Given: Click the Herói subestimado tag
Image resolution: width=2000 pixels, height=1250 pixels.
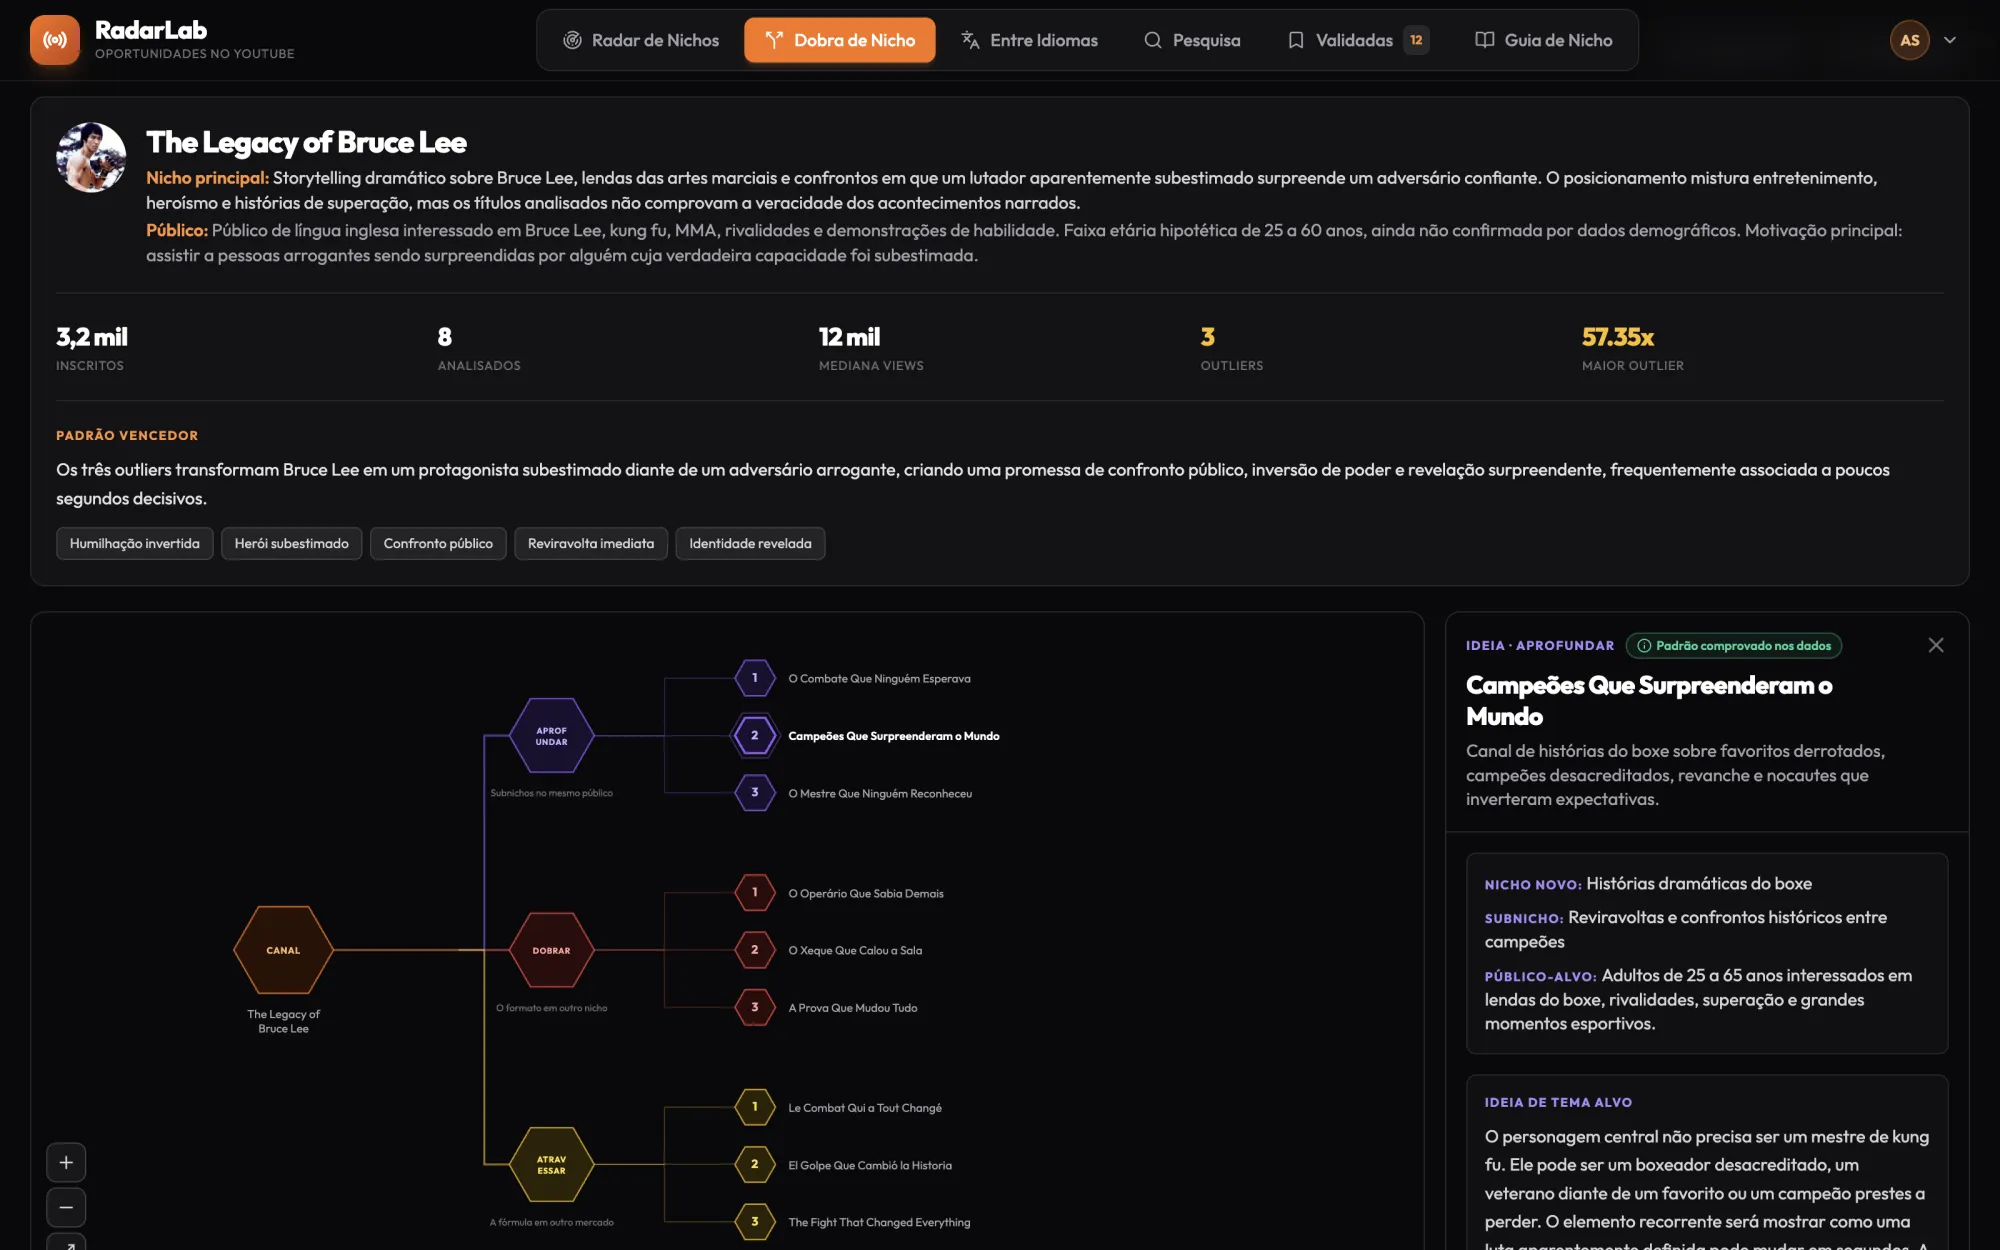Looking at the screenshot, I should [292, 543].
